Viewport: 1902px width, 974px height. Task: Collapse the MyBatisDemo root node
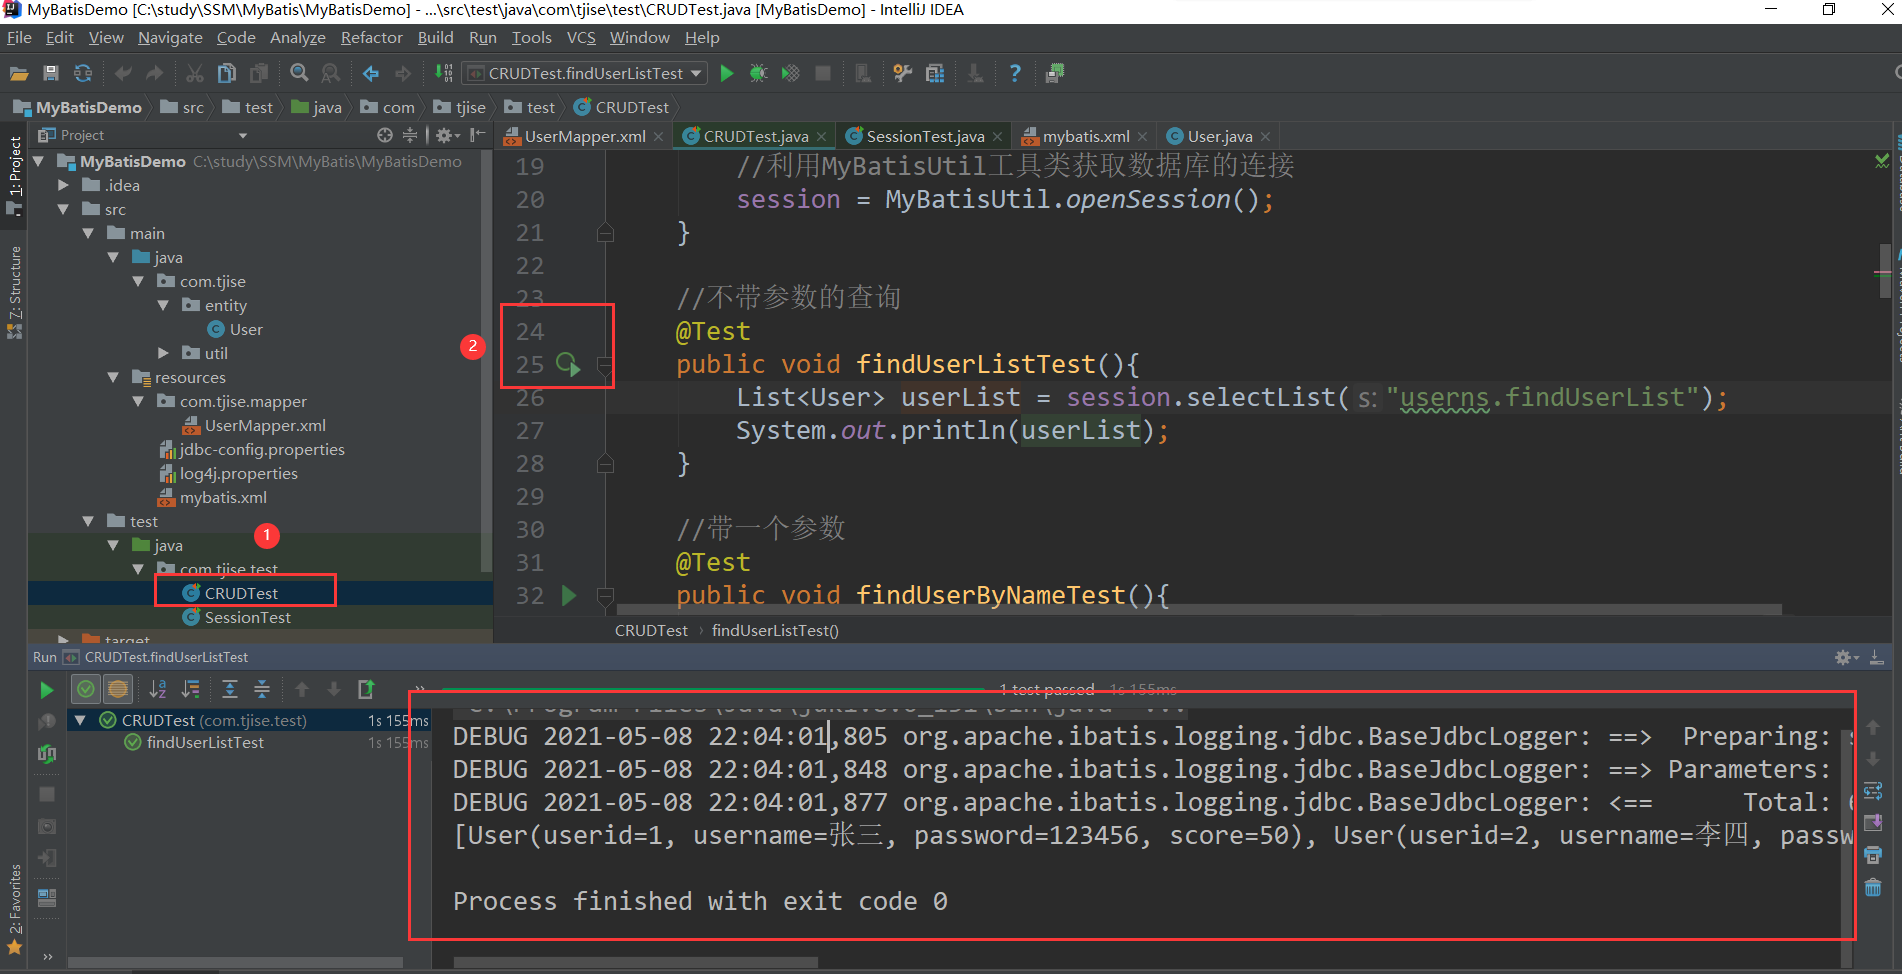click(x=39, y=161)
